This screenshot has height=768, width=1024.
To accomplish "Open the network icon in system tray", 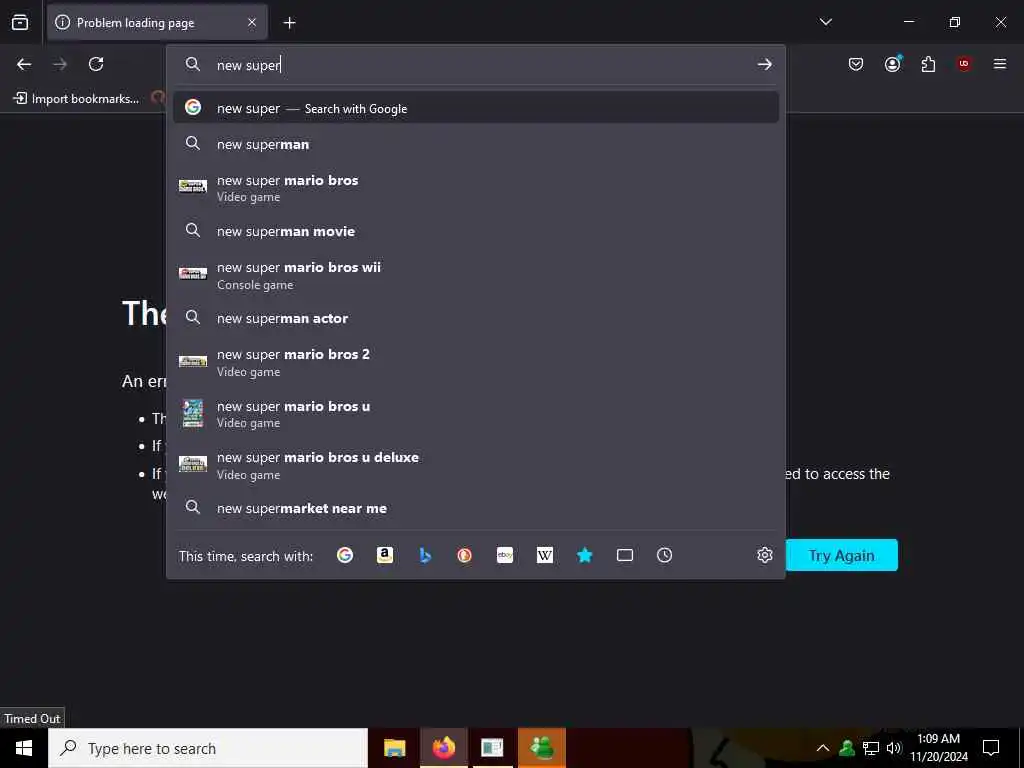I will pyautogui.click(x=871, y=748).
